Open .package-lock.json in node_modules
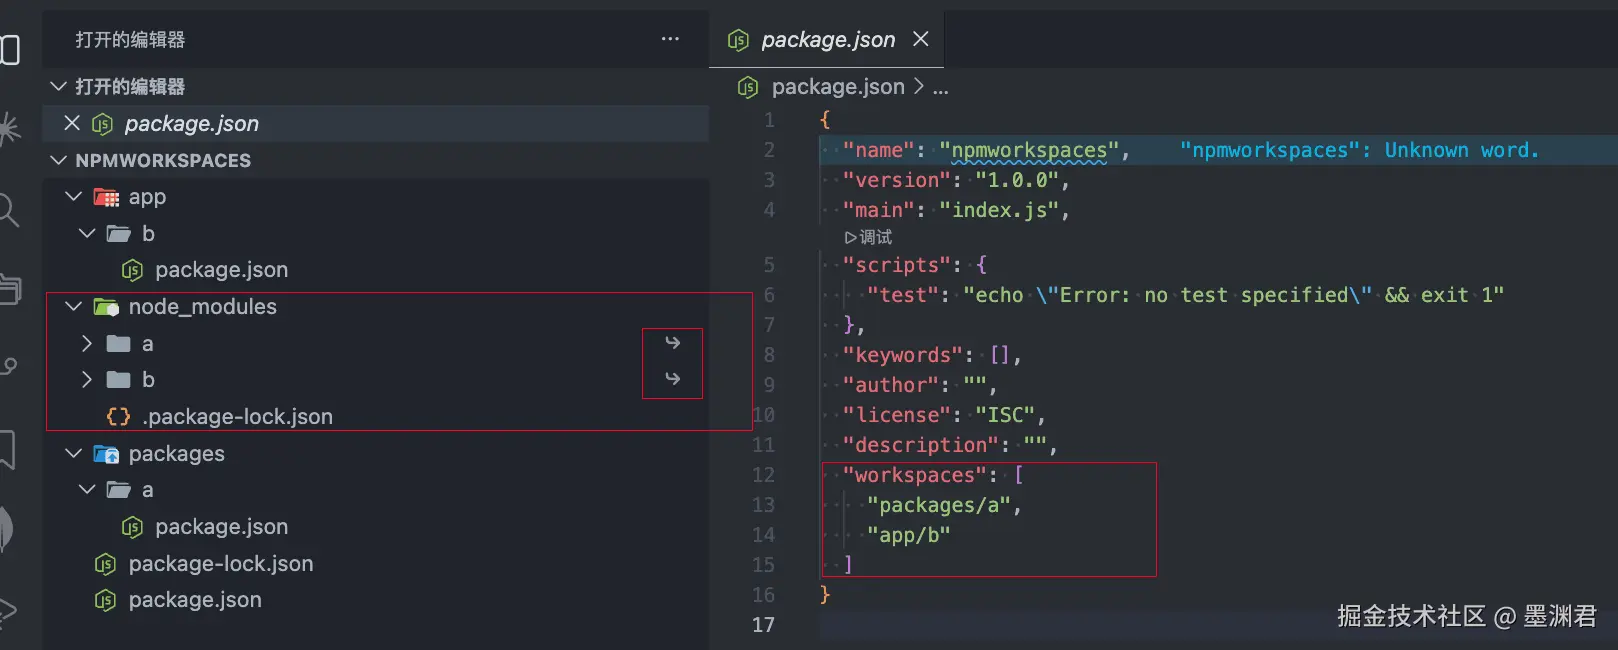The width and height of the screenshot is (1618, 650). tap(236, 417)
